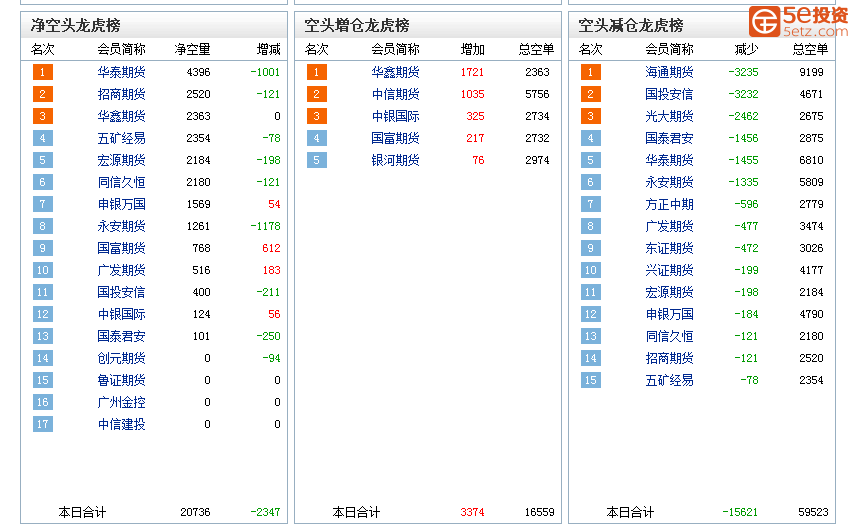Click 国富期货 in 空头增仓龙虎榜 table
Screen dimensions: 856x529
395,138
